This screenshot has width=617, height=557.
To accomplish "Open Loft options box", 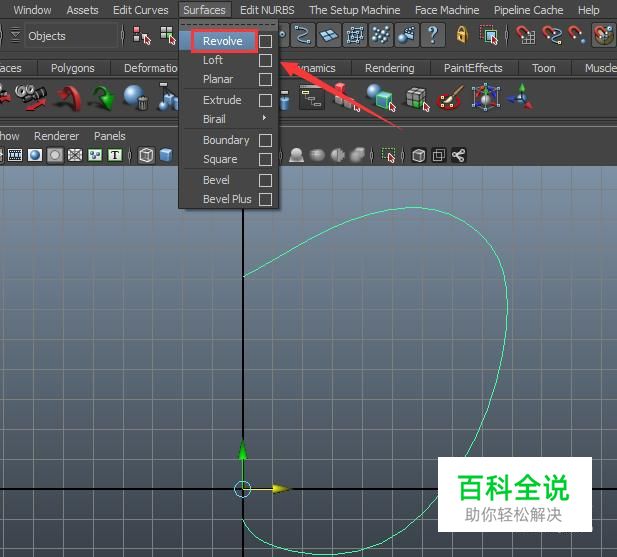I will (265, 60).
